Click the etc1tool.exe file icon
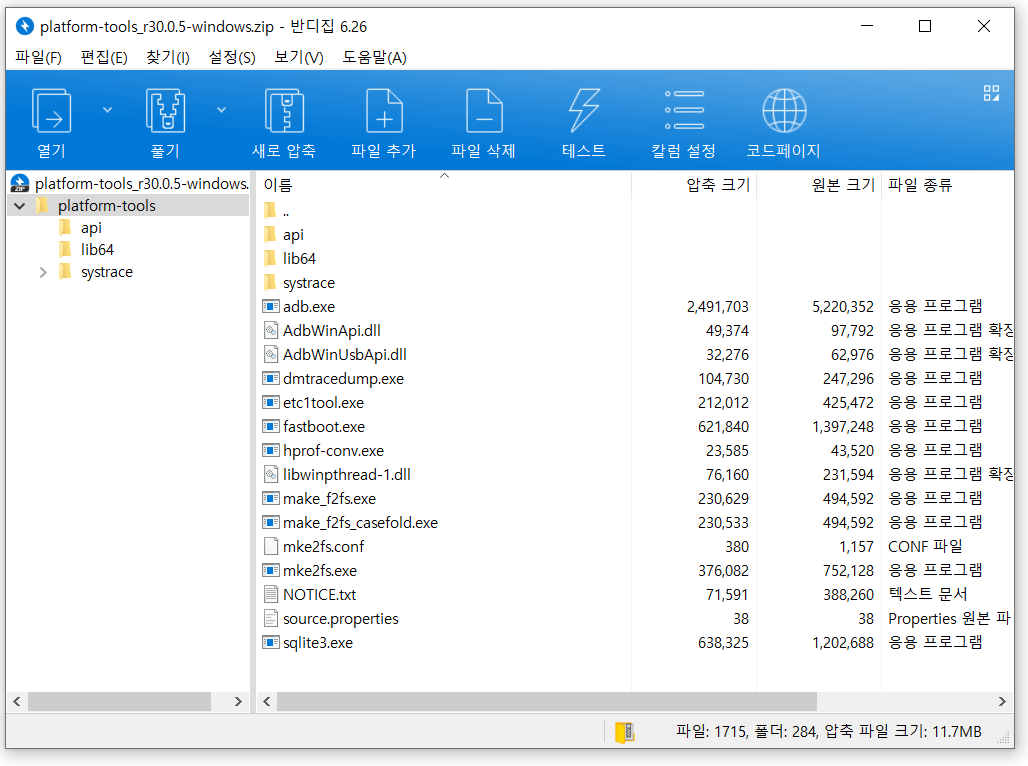This screenshot has height=766, width=1028. tap(271, 403)
